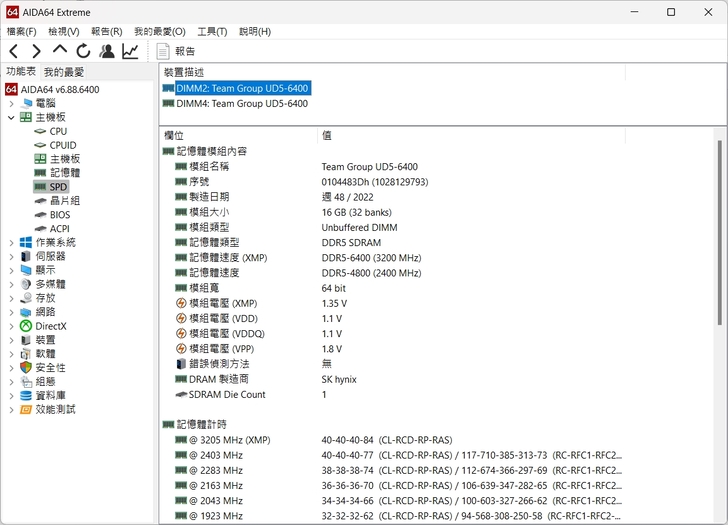Viewport: 728px width, 525px height.
Task: Expand the 電腦 tree node
Action: (11, 103)
